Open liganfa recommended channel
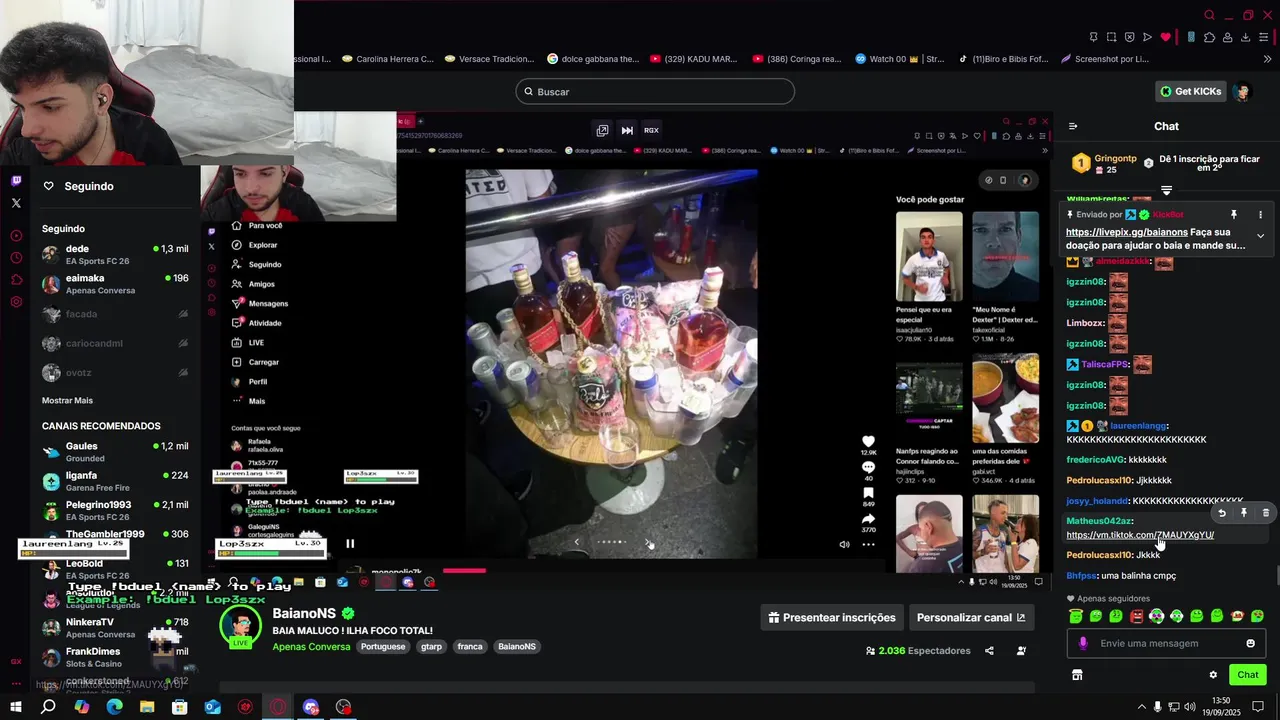This screenshot has width=1280, height=720. point(115,481)
